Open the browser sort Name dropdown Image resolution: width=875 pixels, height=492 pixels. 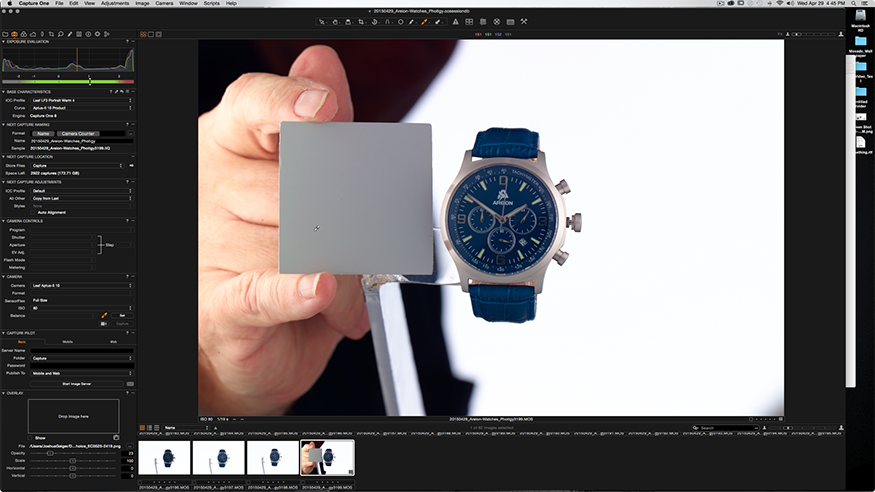(x=186, y=428)
